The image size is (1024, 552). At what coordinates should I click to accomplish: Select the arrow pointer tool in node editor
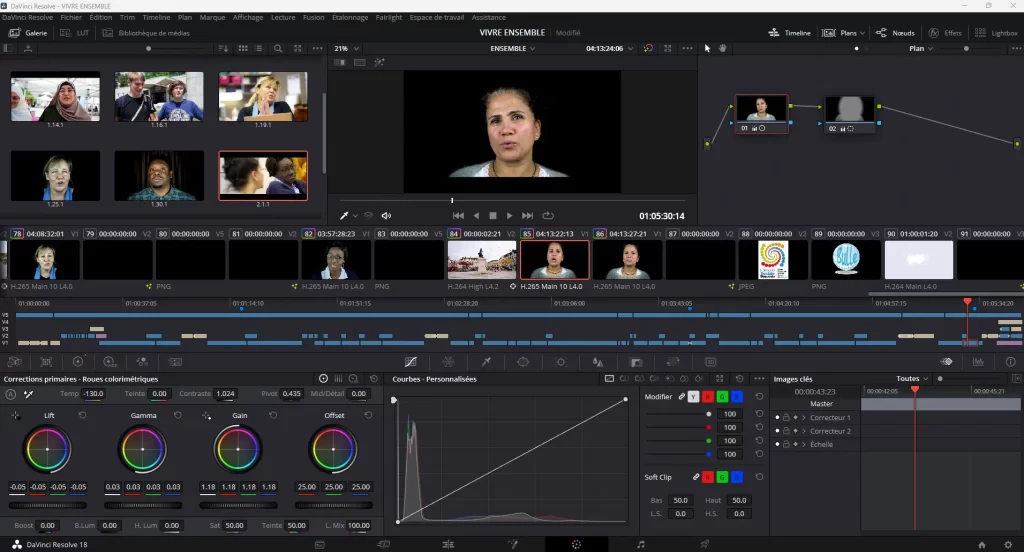(x=707, y=48)
